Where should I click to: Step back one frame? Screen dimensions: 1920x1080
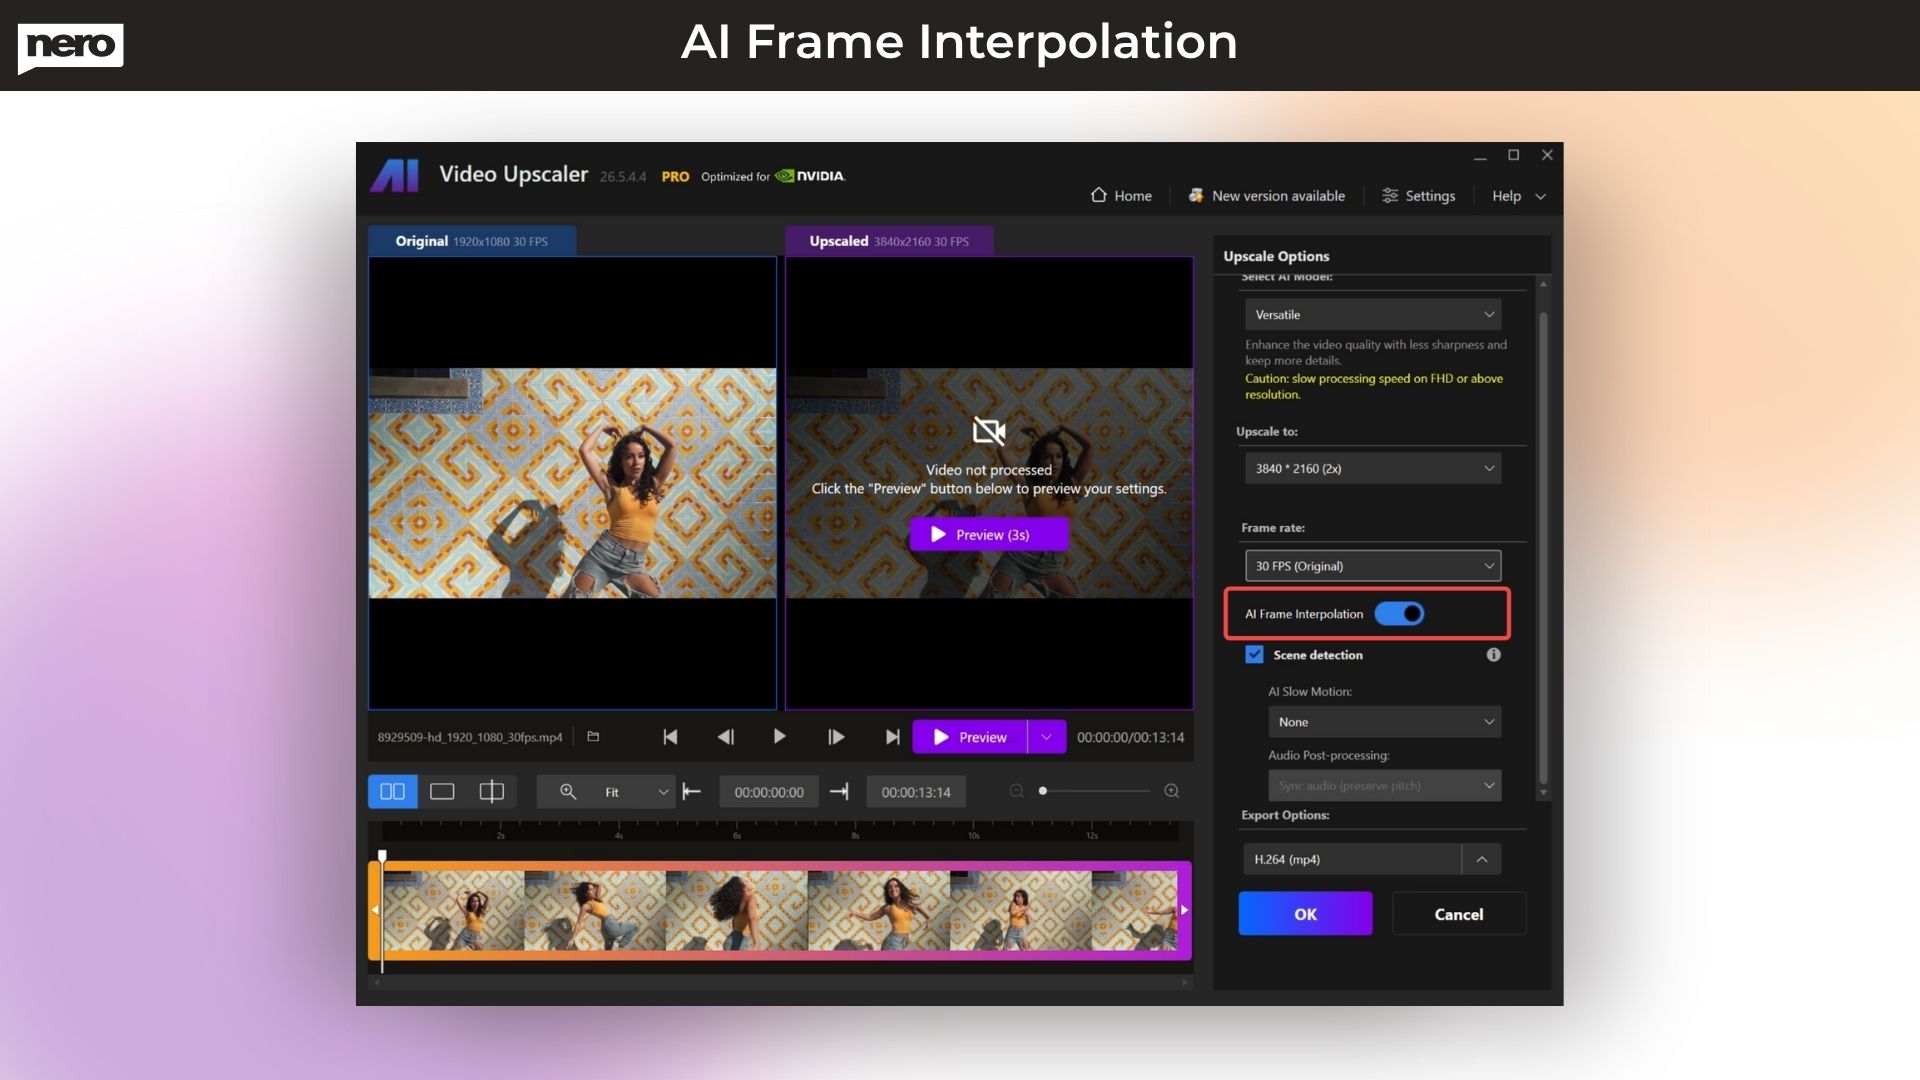coord(725,737)
